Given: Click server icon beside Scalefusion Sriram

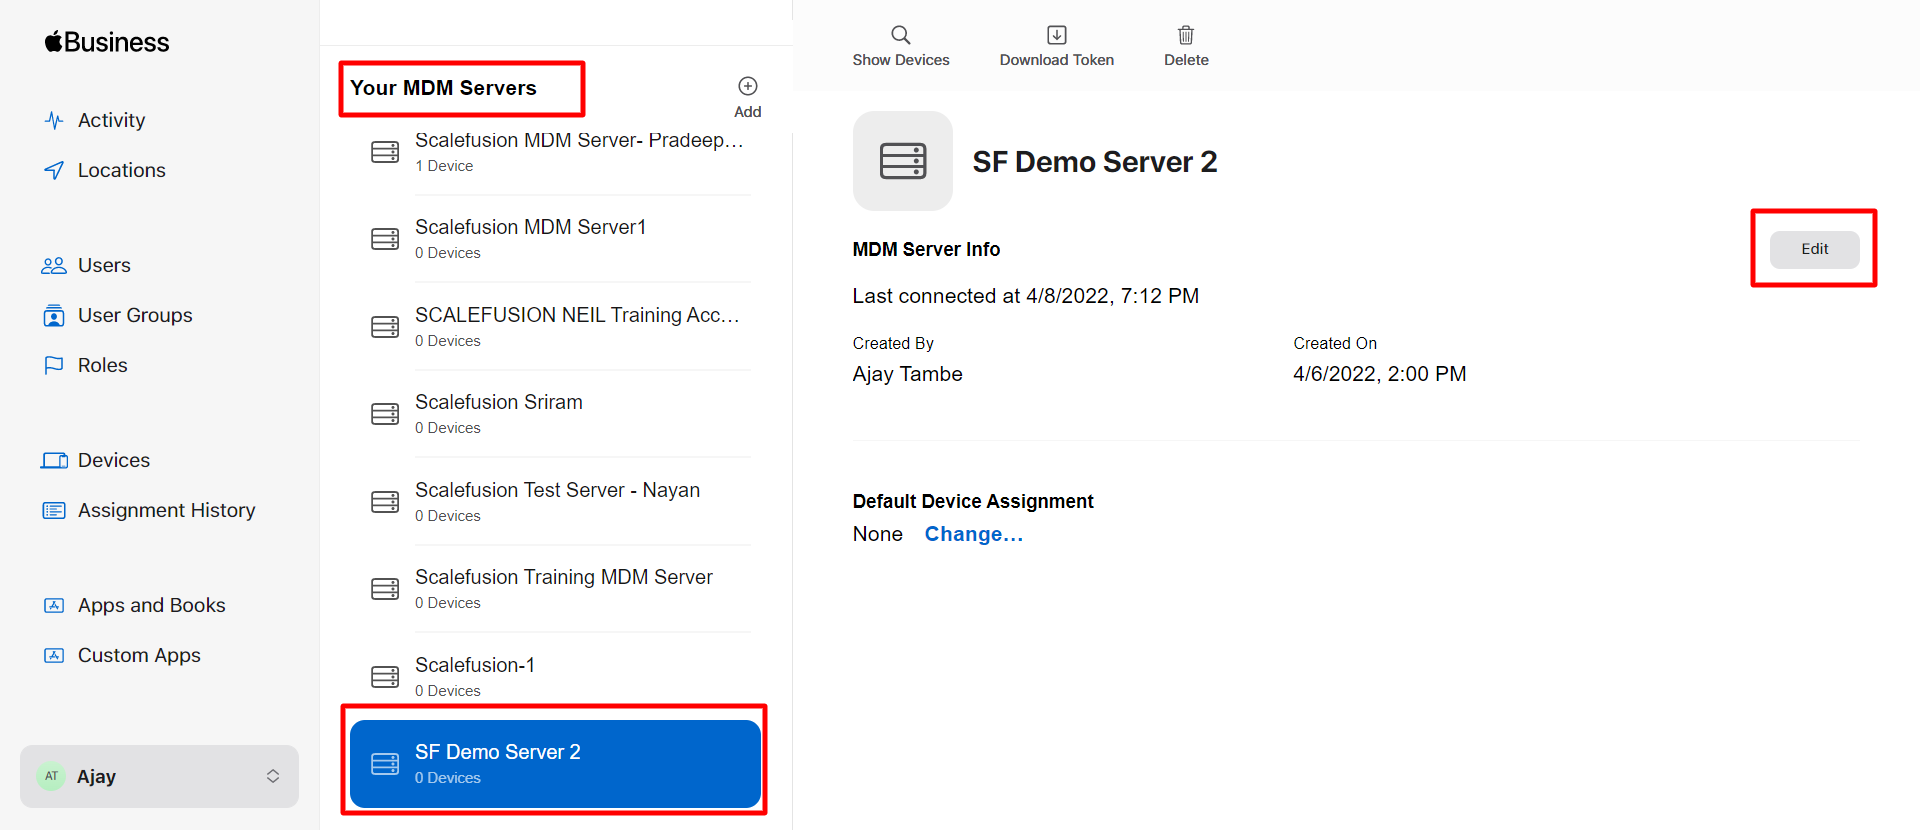Looking at the screenshot, I should [x=385, y=414].
